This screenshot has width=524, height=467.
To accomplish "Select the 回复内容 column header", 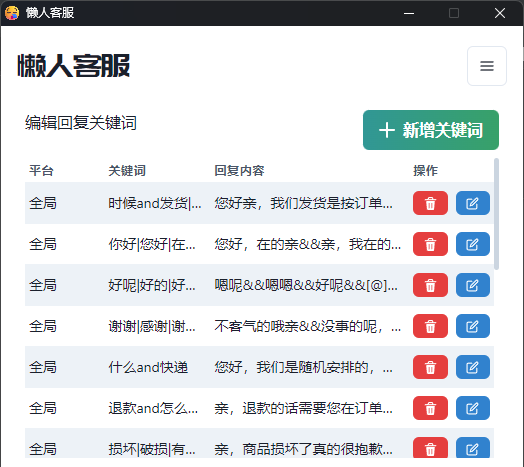I will click(x=239, y=171).
